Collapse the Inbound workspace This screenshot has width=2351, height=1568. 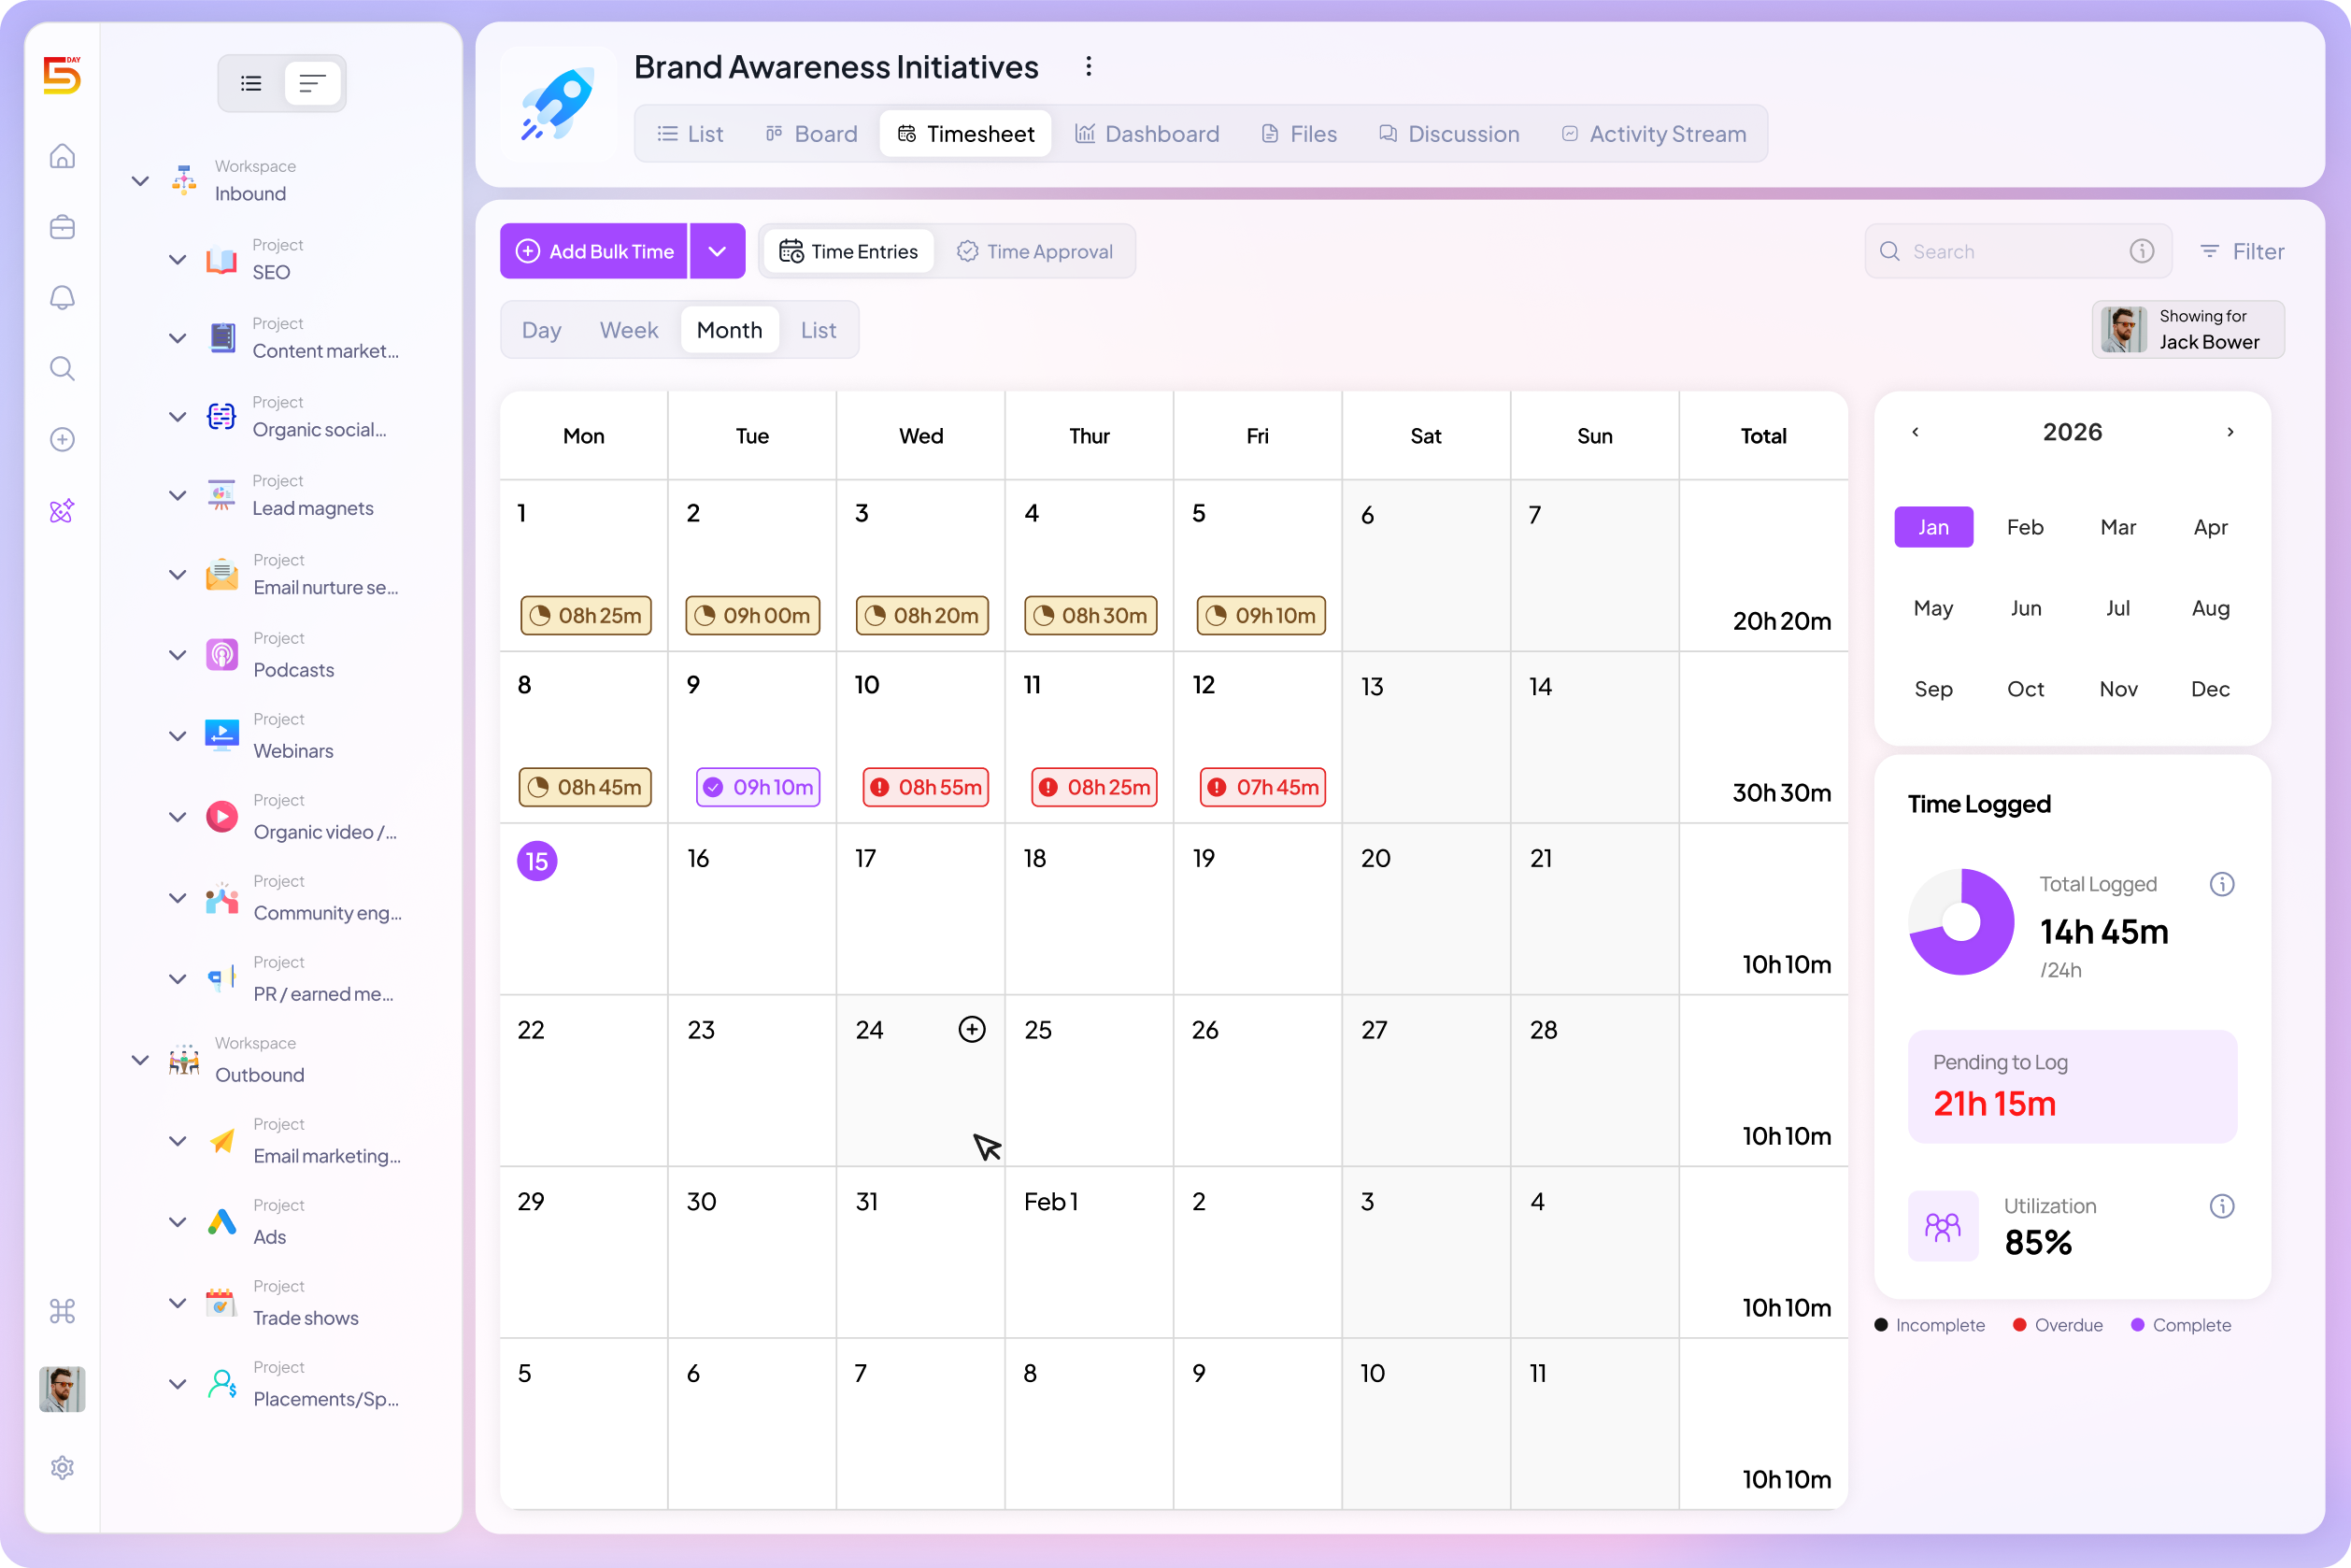coord(140,181)
